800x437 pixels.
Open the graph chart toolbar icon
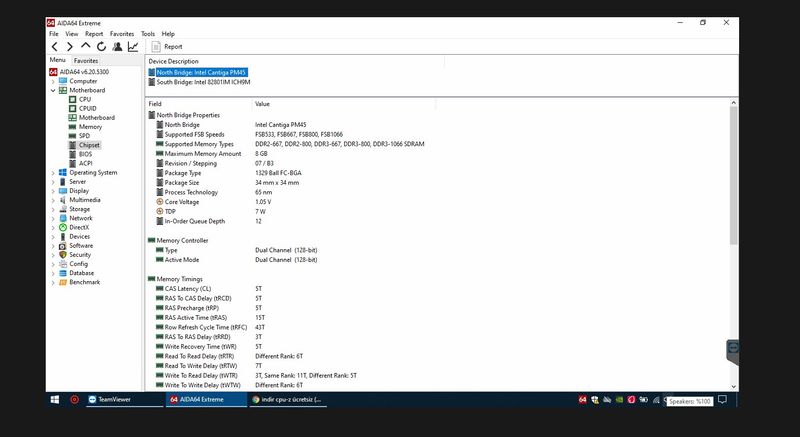click(133, 47)
